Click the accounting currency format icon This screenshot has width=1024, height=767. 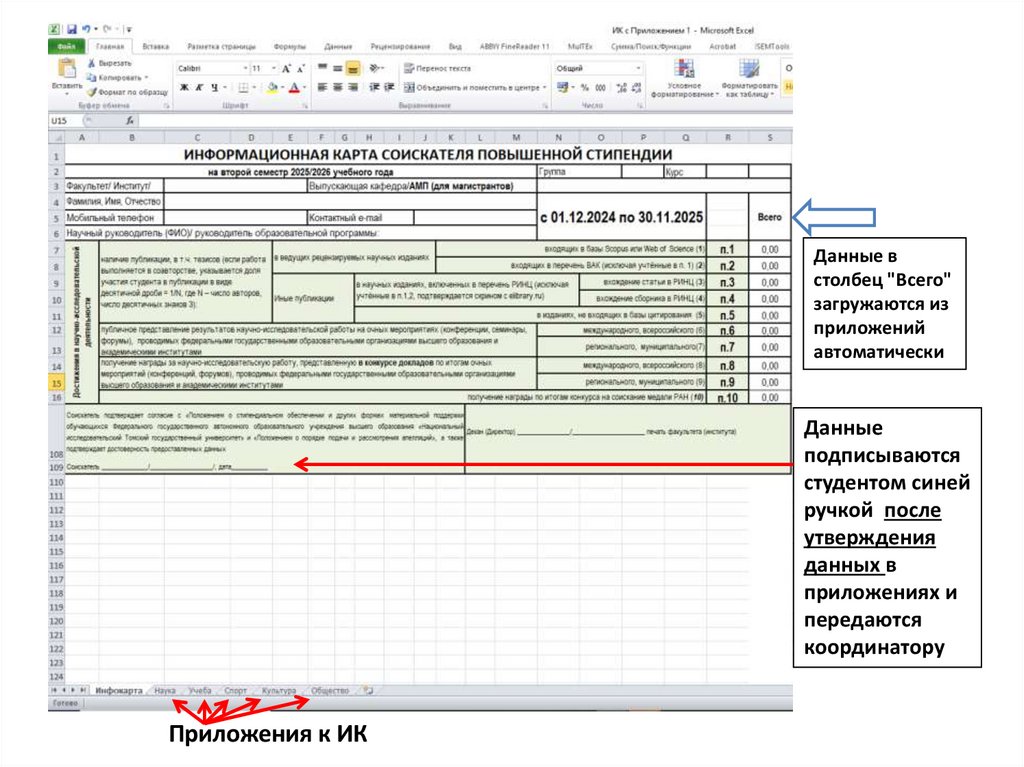pos(562,88)
